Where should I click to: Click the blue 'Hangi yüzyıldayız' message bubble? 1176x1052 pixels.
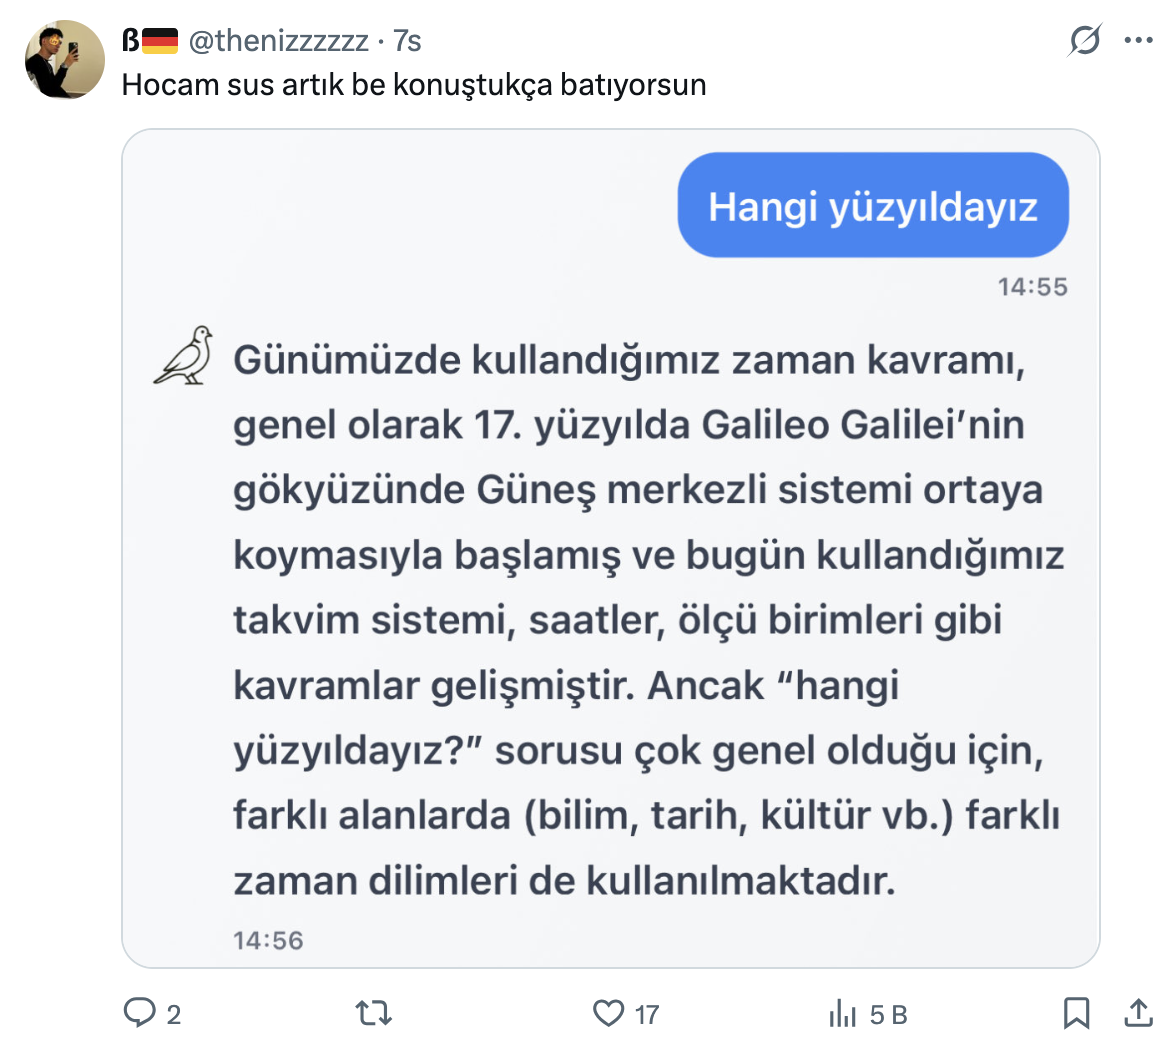(873, 206)
